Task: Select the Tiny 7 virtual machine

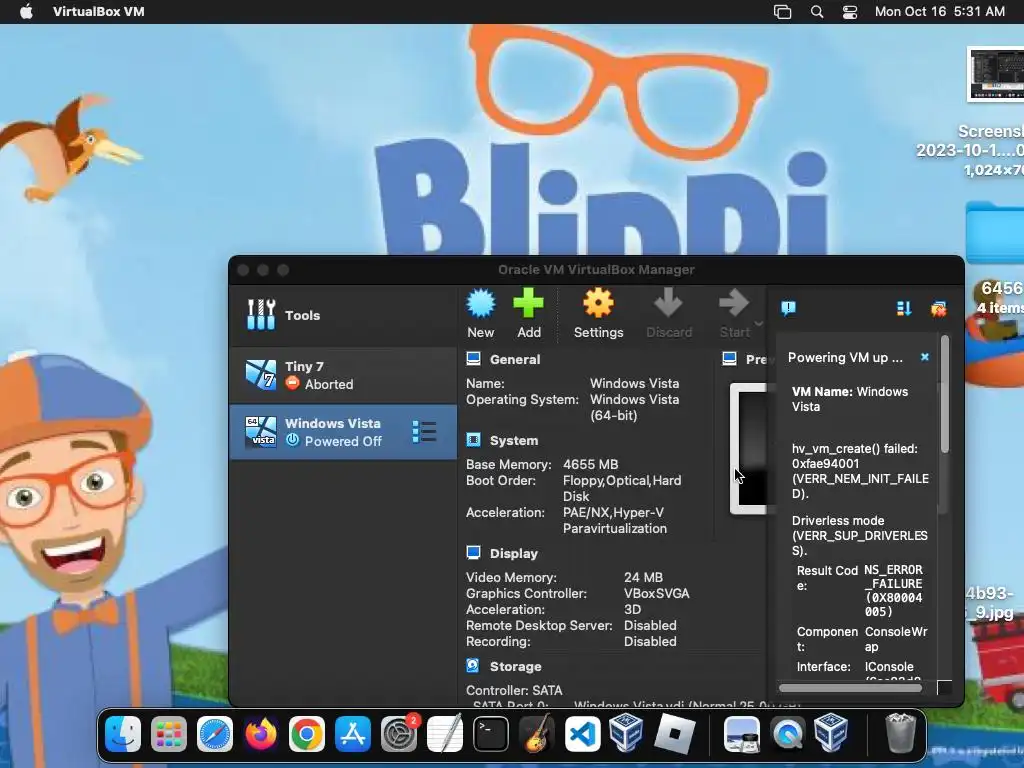Action: tap(344, 376)
